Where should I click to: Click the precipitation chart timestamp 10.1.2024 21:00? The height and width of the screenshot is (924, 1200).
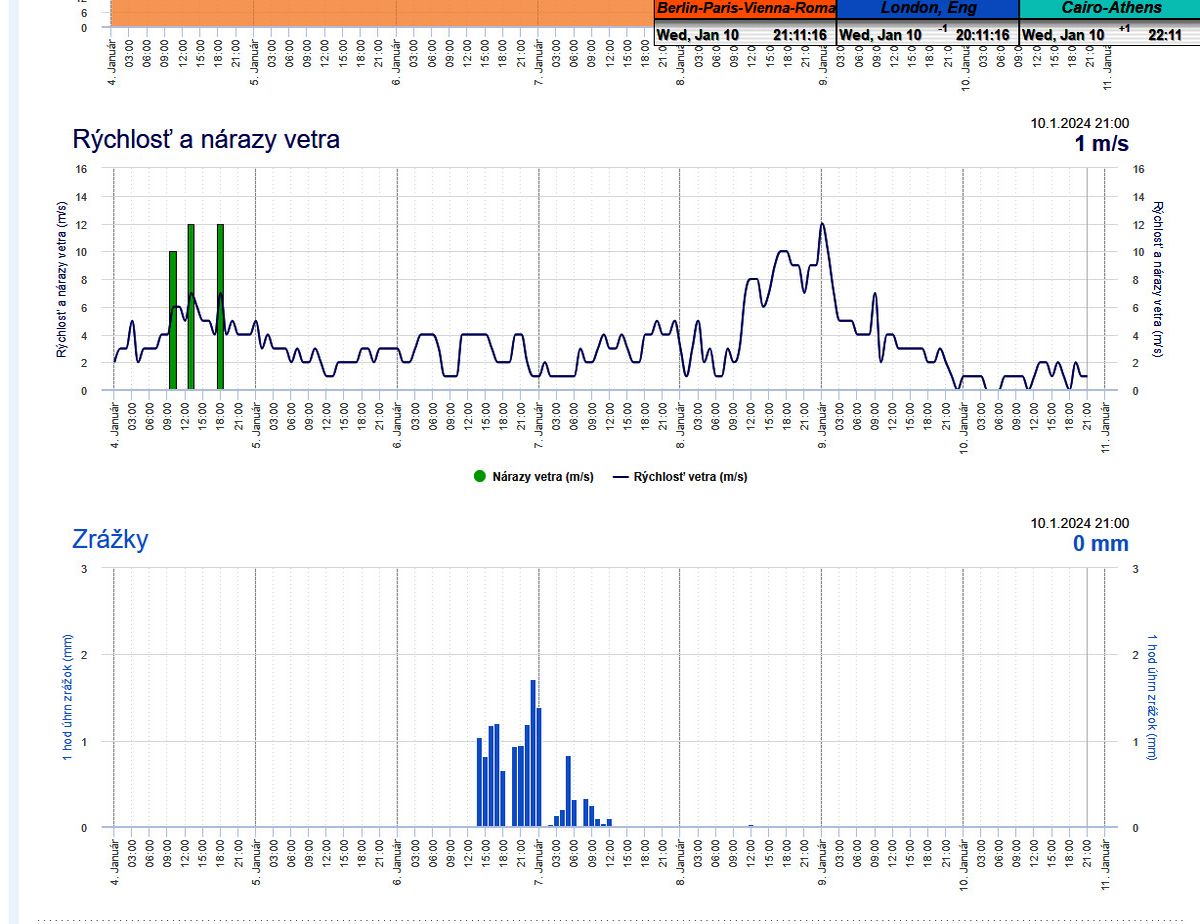(x=1080, y=523)
